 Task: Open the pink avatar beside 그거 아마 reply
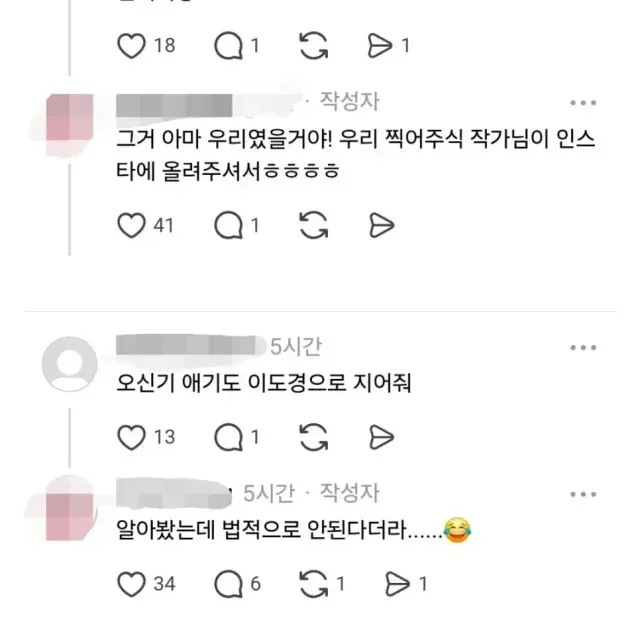[70, 119]
